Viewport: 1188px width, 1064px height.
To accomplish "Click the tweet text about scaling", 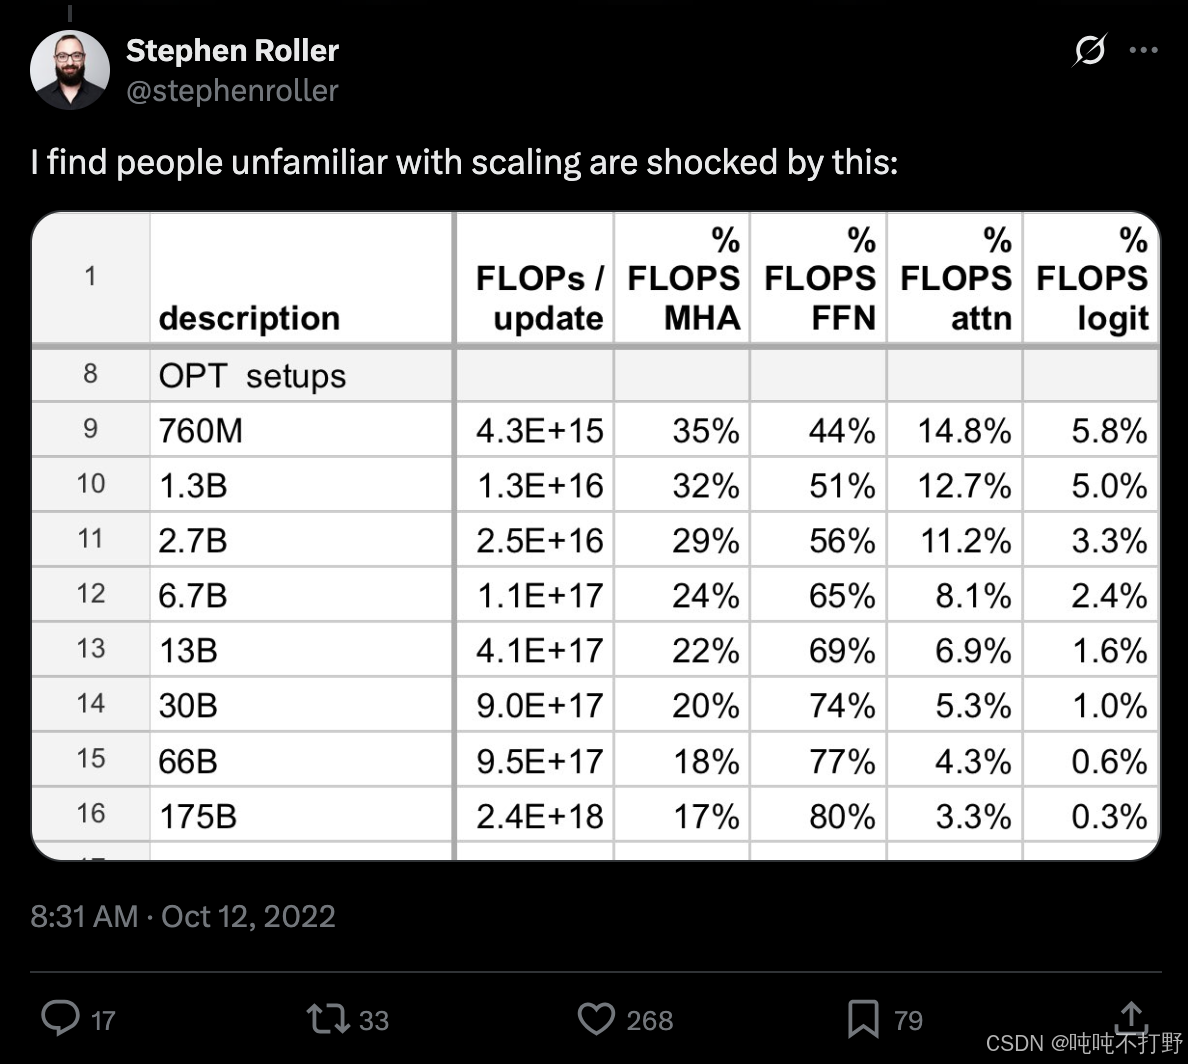I will pos(464,161).
